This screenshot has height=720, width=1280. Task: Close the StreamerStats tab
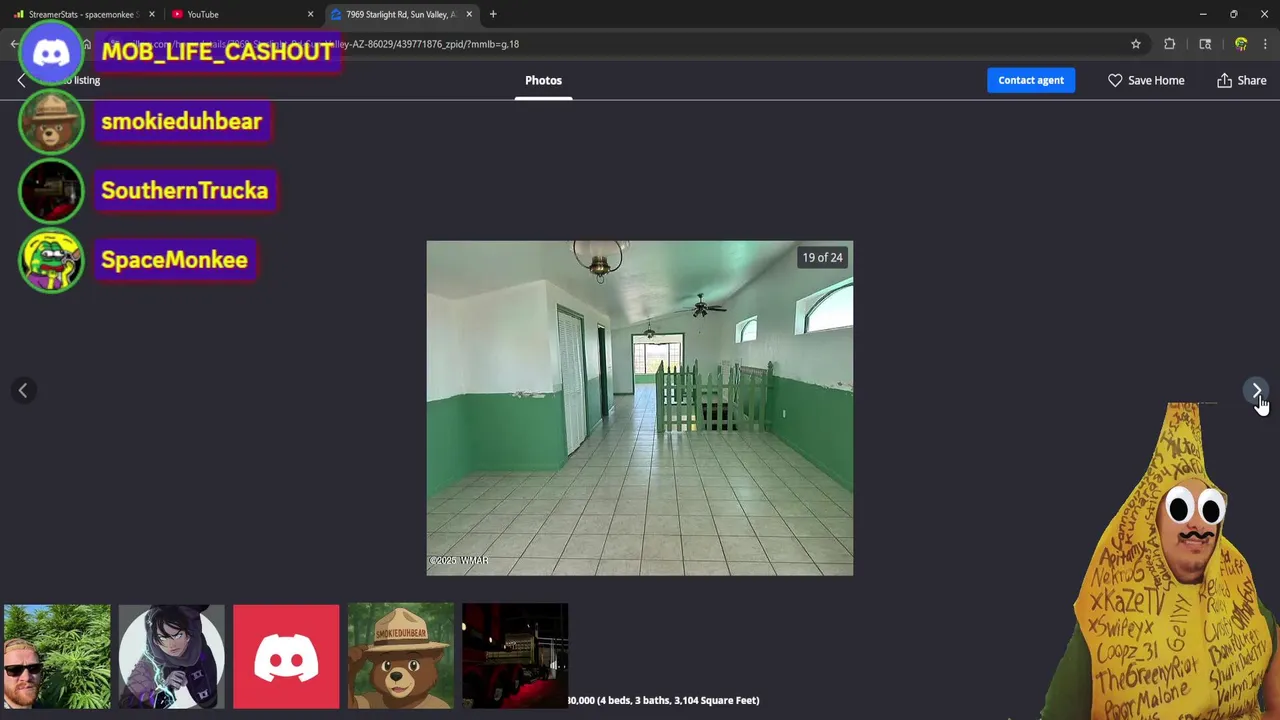click(x=152, y=14)
